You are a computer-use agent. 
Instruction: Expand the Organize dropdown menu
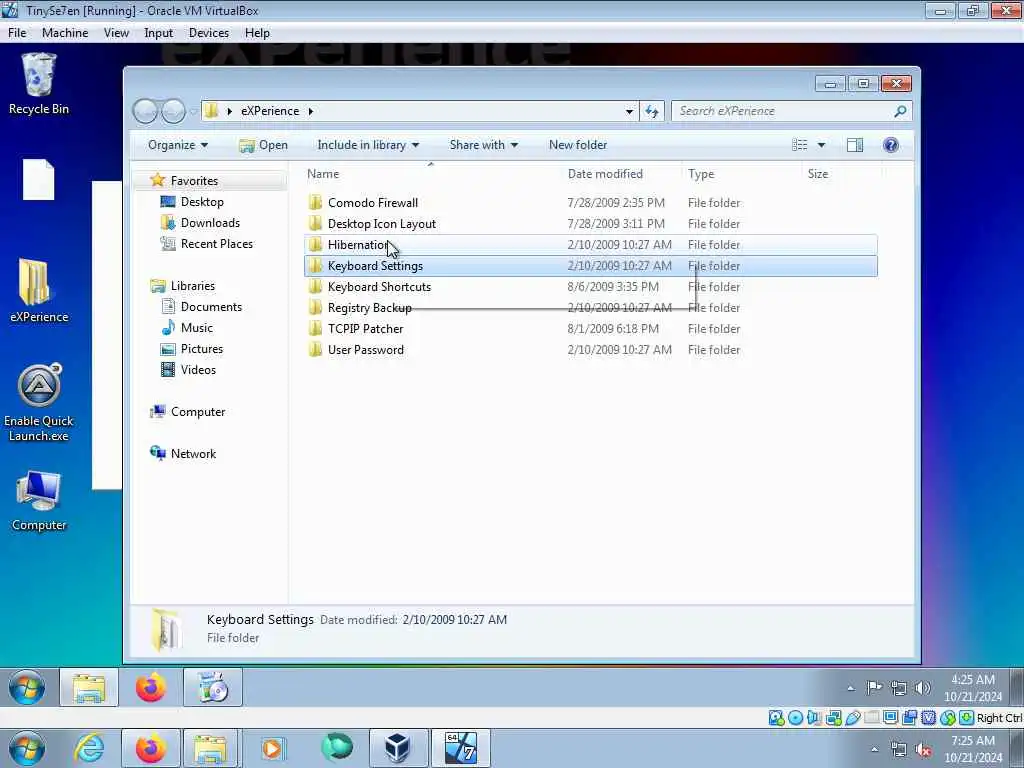[178, 145]
